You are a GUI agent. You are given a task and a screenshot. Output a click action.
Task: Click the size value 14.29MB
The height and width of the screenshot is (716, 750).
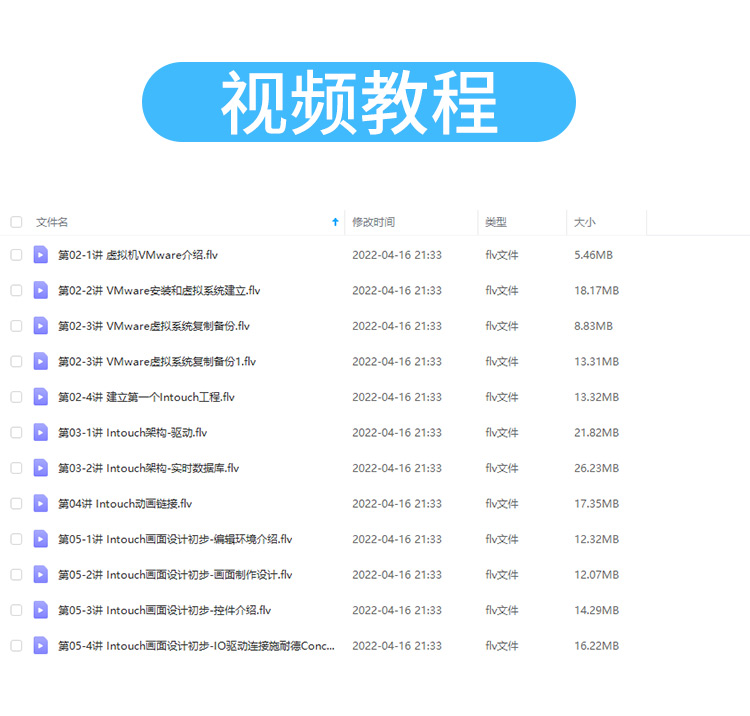point(596,610)
